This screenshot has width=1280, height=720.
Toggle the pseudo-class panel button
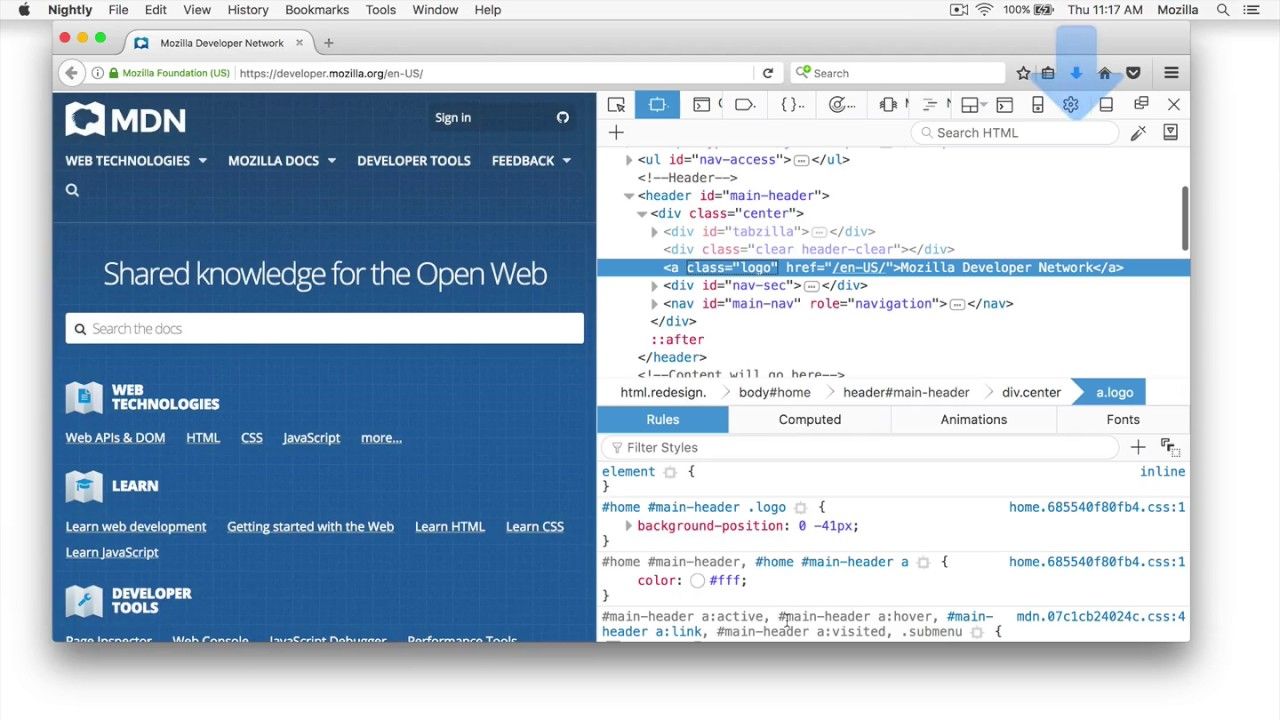tap(1169, 447)
